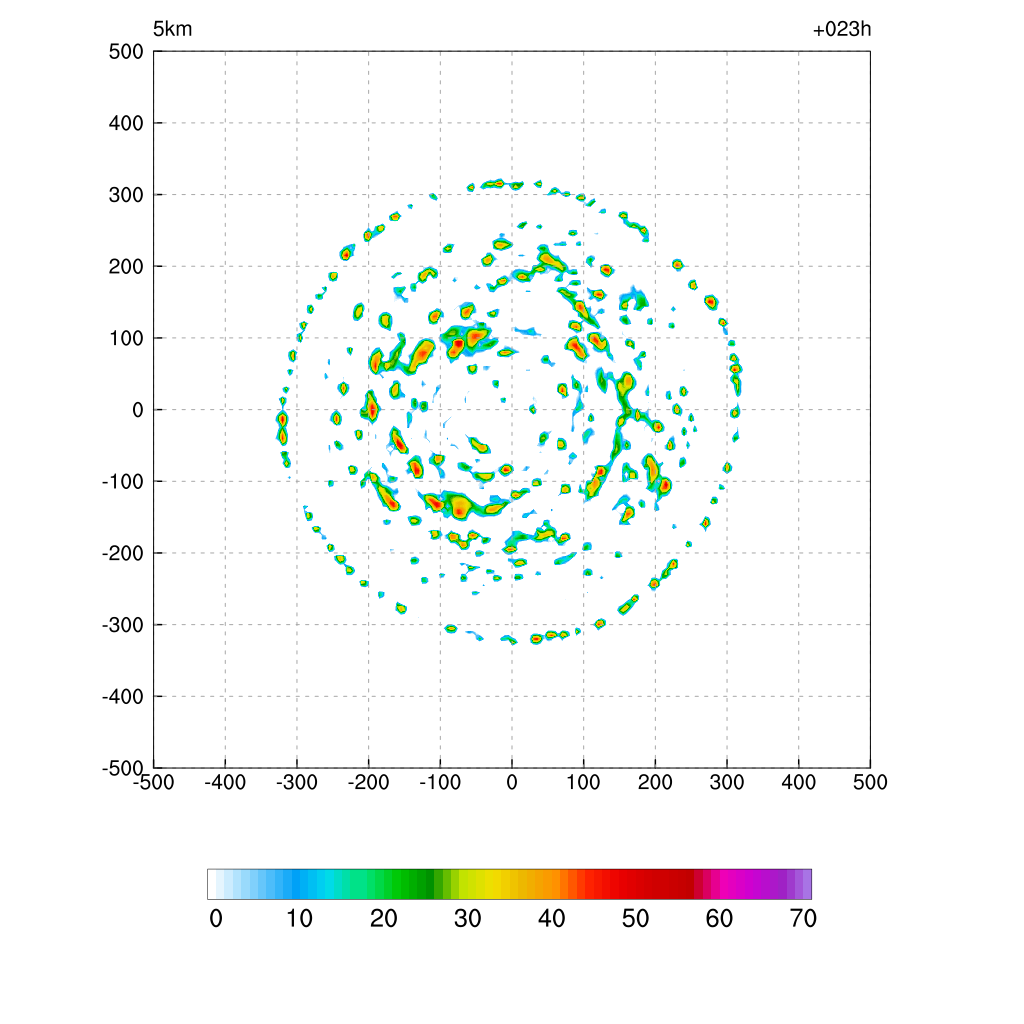Click the y-axis label '400'
The height and width of the screenshot is (1024, 1024).
(126, 123)
